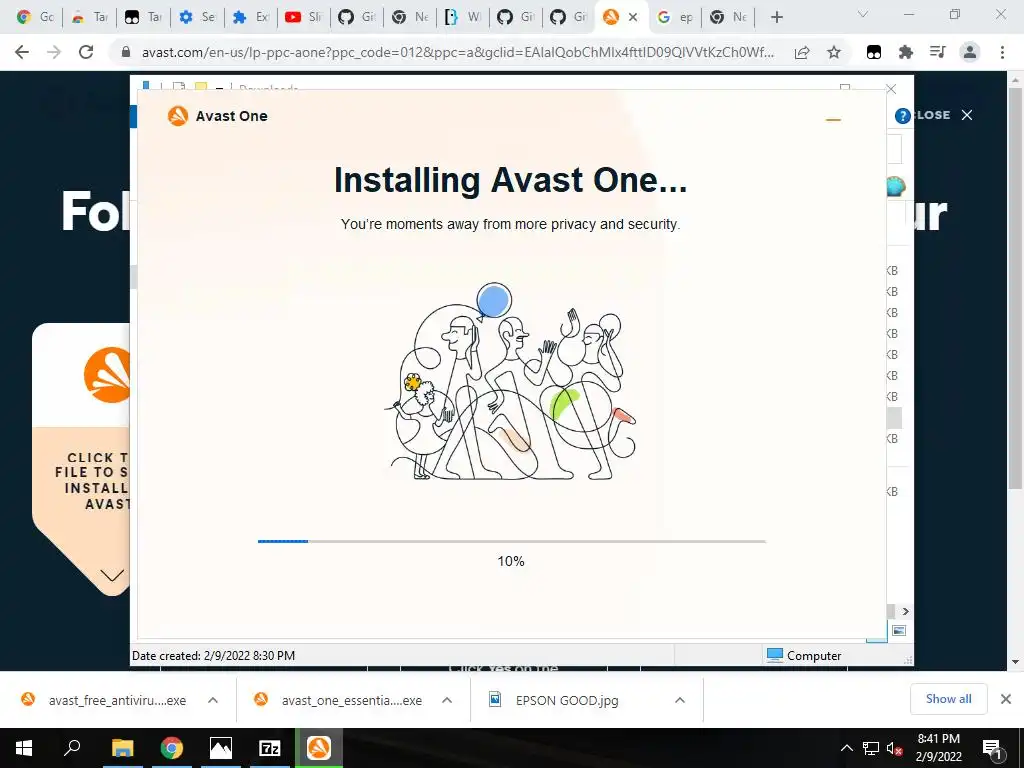
Task: Minimize the Avast One installer window
Action: (833, 120)
